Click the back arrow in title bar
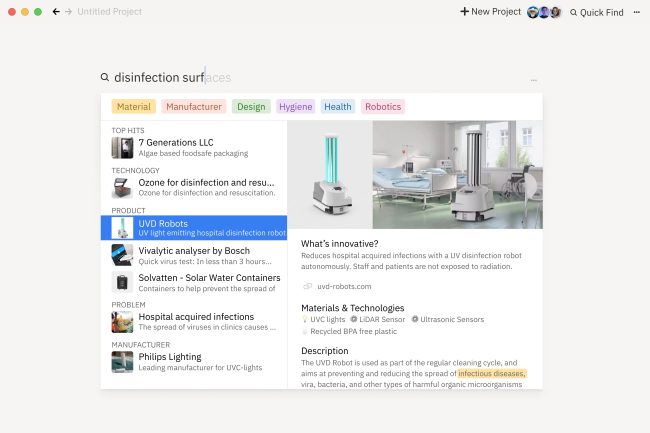650x433 pixels. (56, 12)
